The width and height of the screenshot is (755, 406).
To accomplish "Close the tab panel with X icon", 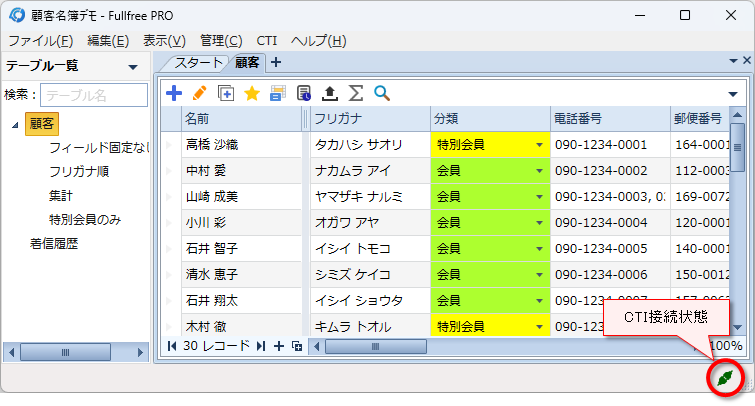I will [747, 60].
